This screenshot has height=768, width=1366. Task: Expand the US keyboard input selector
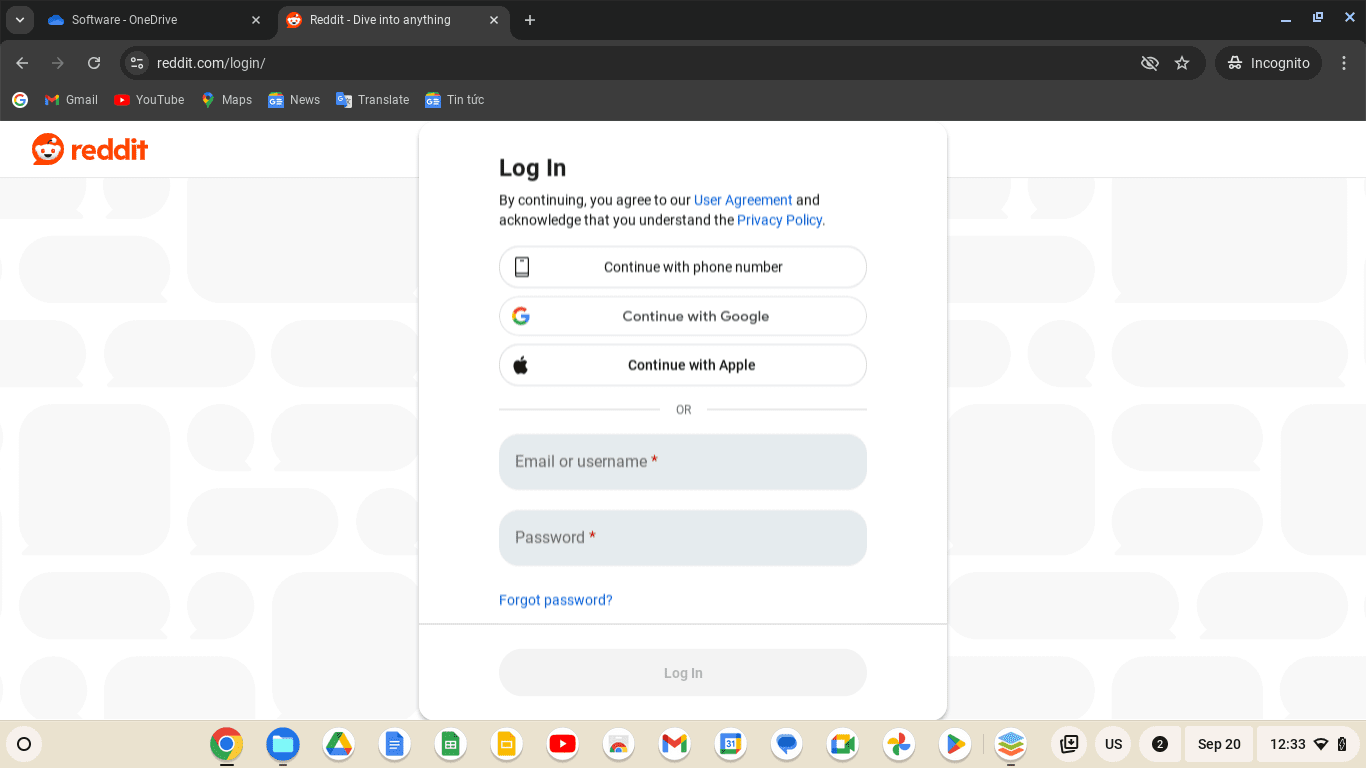pyautogui.click(x=1113, y=744)
